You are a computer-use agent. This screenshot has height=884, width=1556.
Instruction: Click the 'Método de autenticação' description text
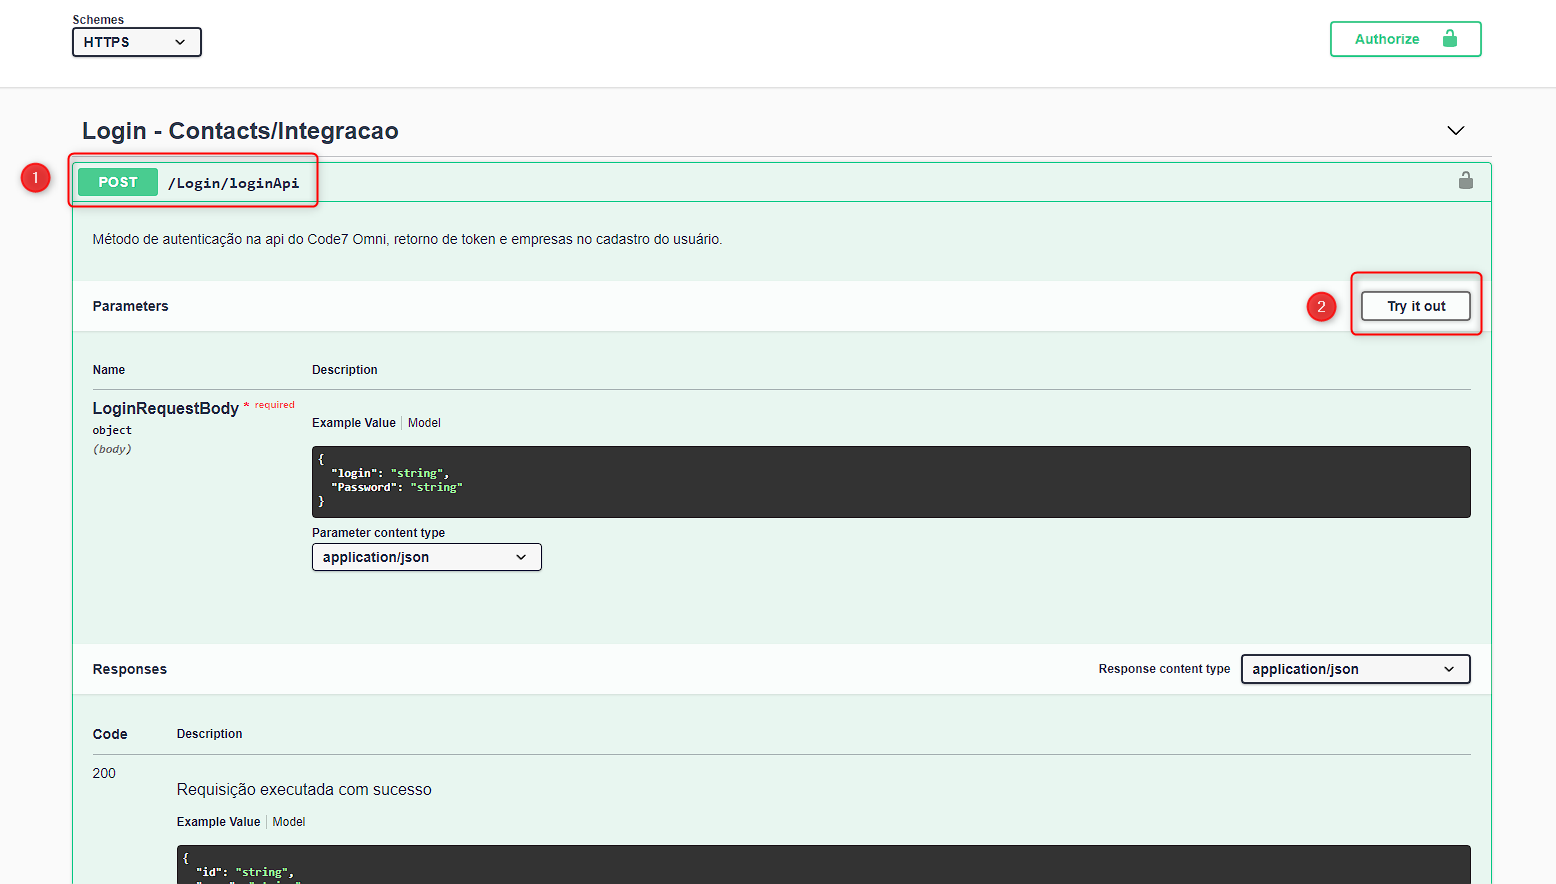coord(407,239)
